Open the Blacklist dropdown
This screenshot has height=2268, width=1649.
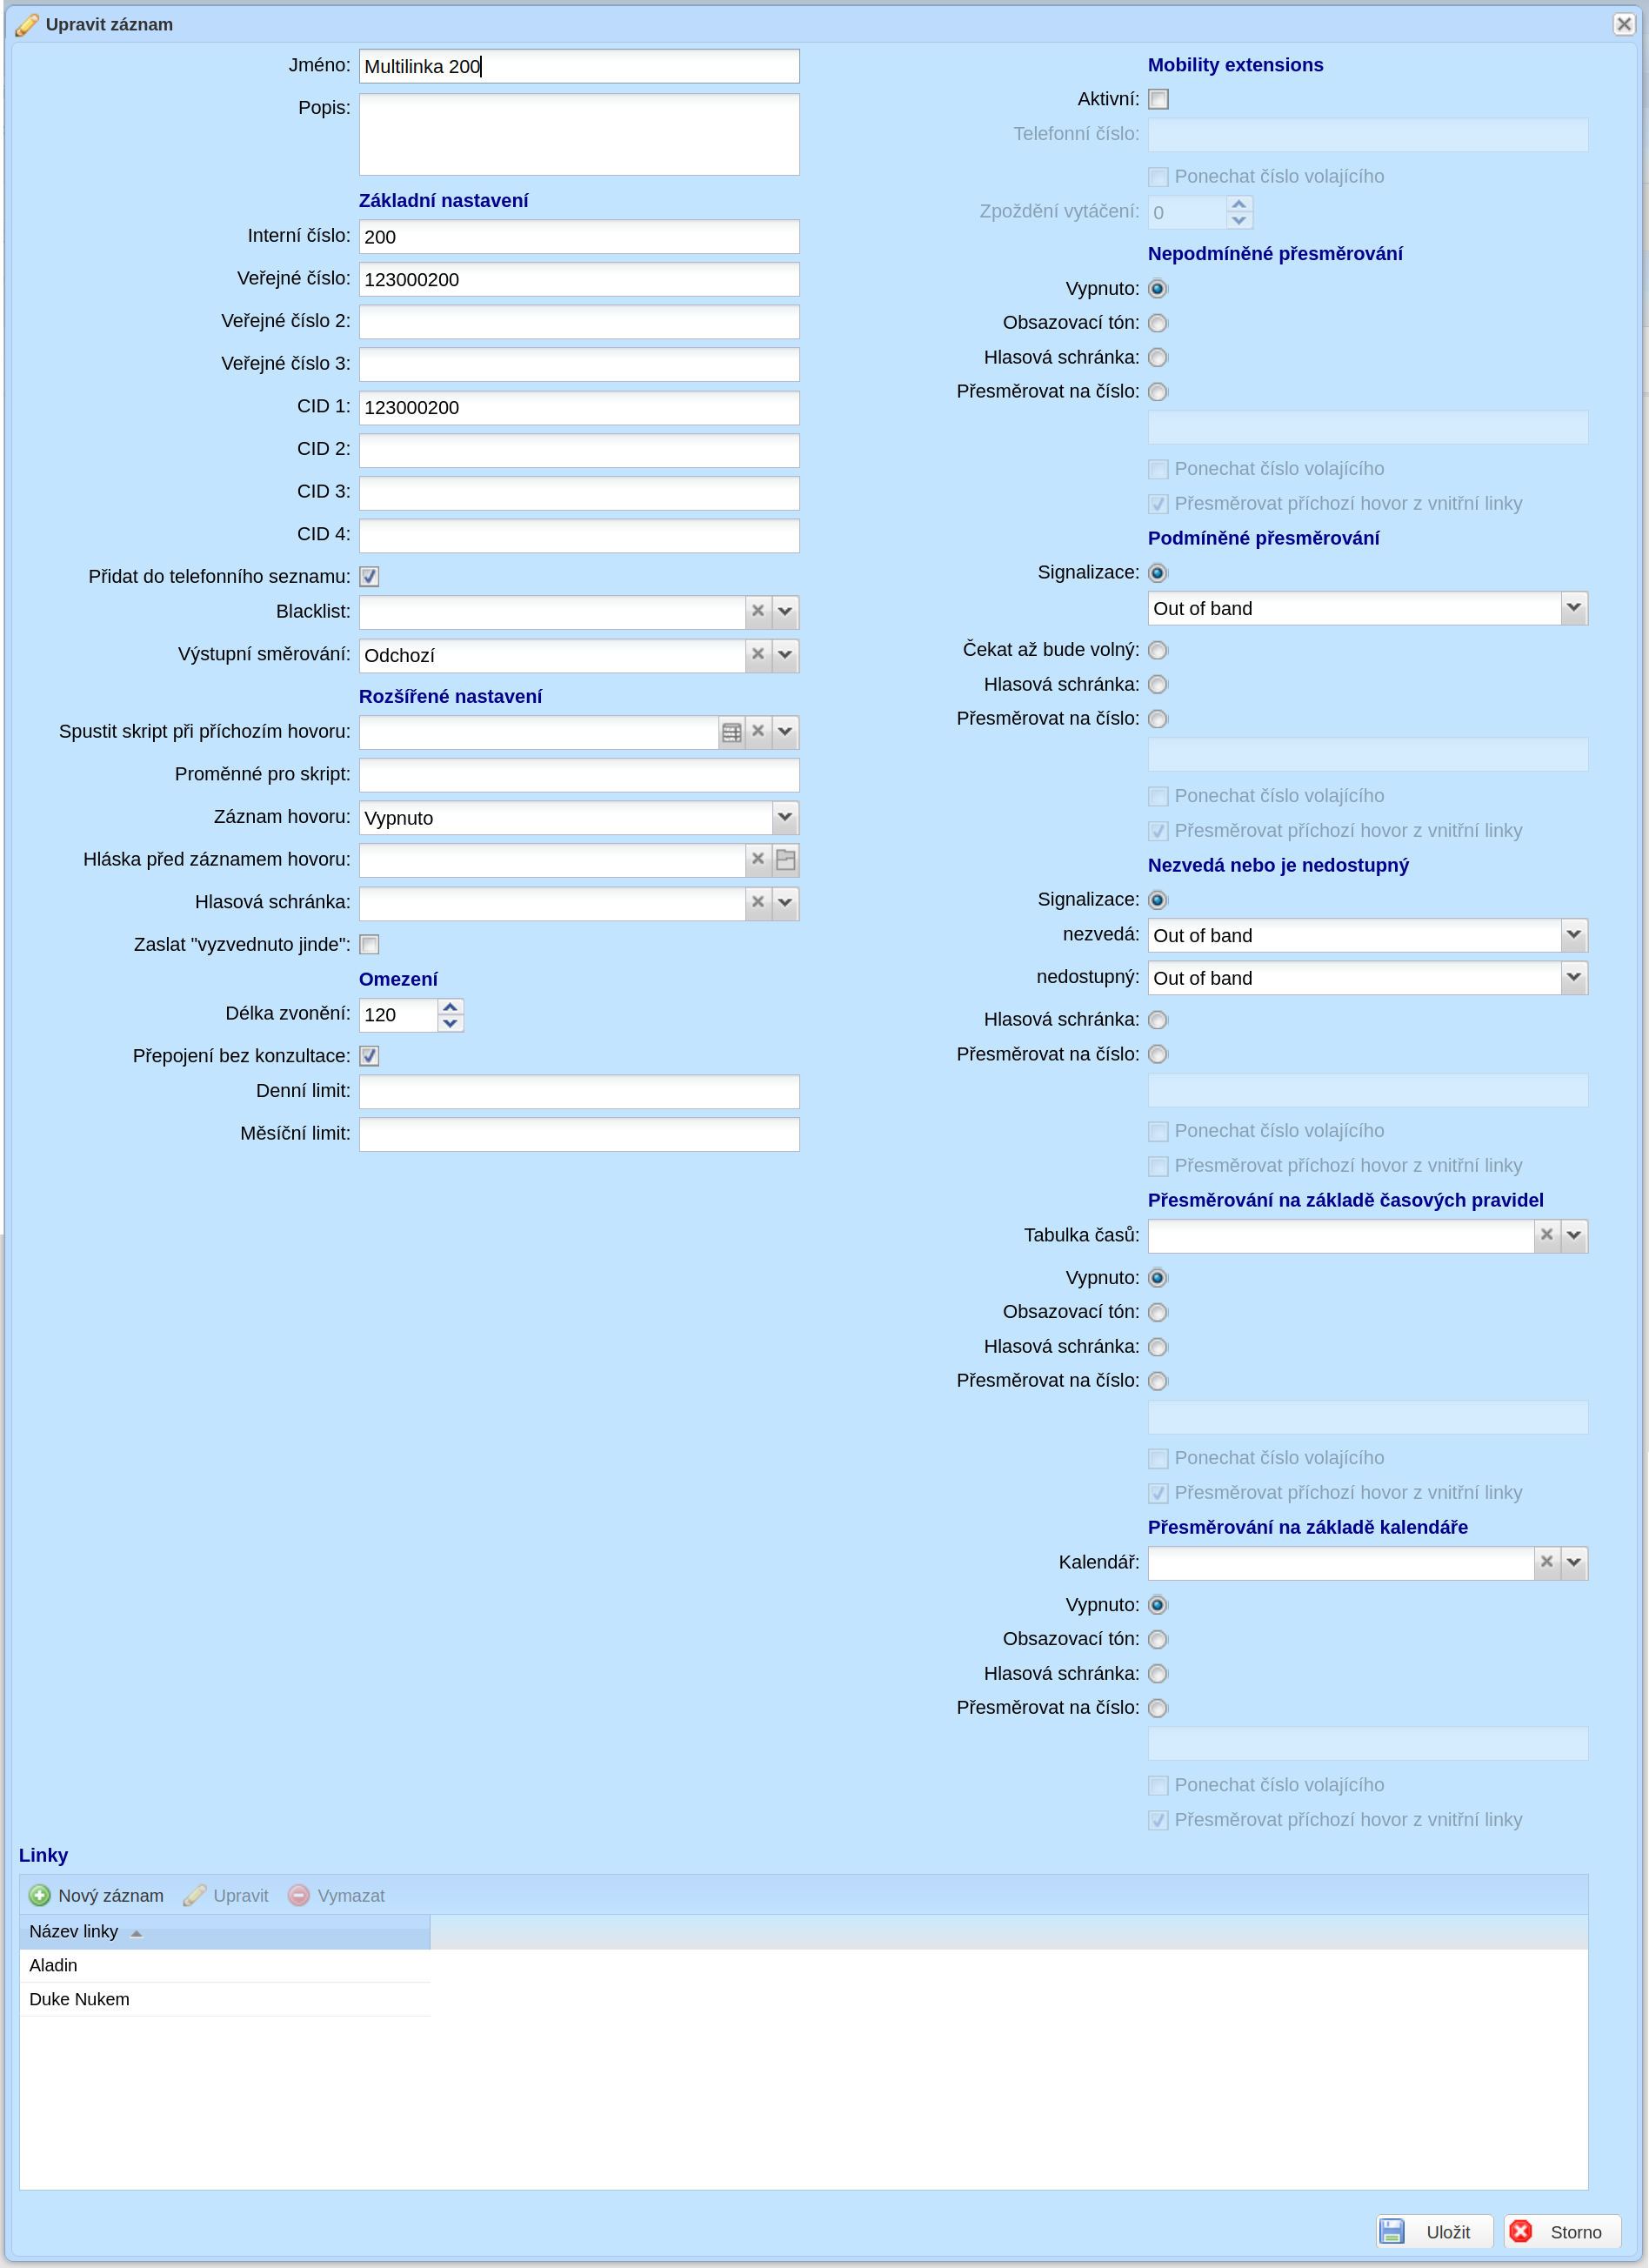[x=786, y=611]
